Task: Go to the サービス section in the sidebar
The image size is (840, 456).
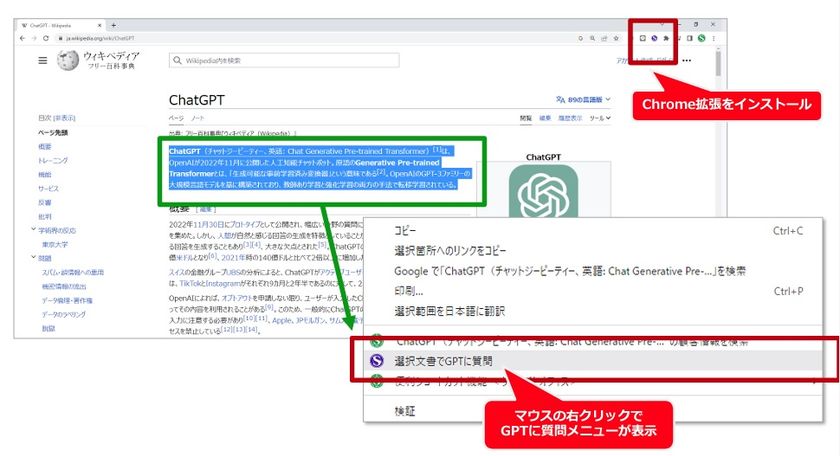Action: click(49, 188)
